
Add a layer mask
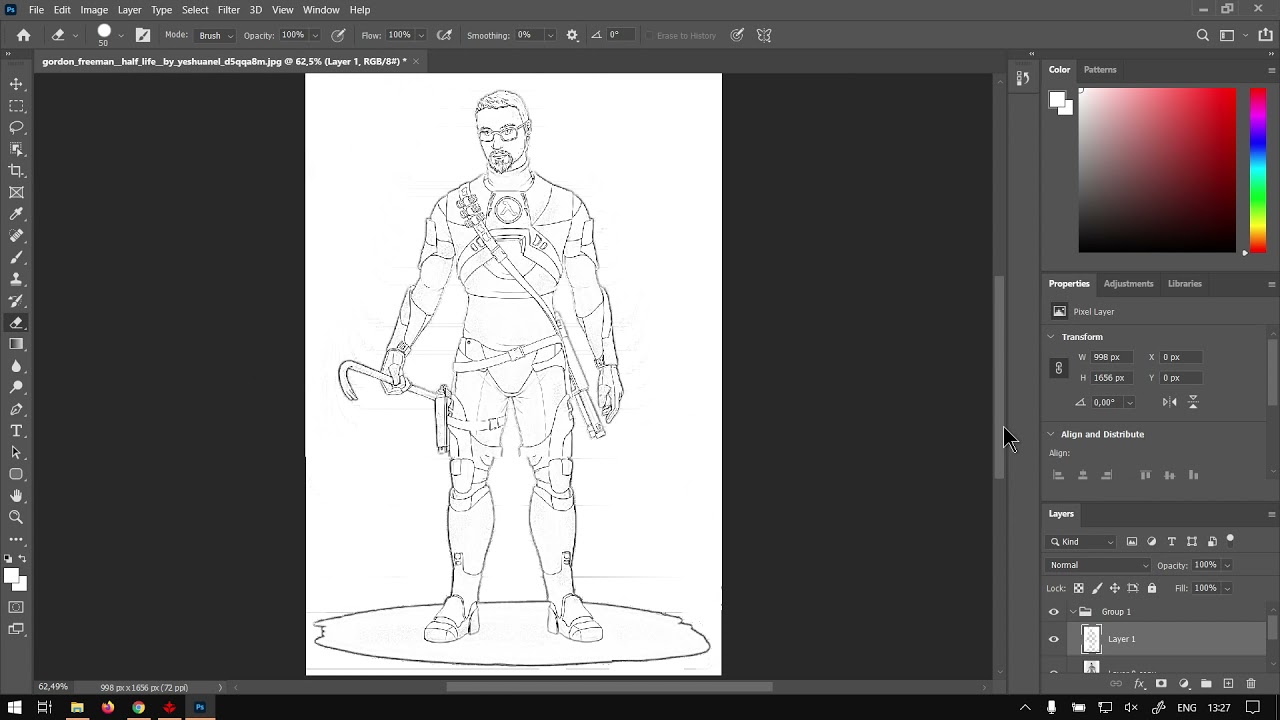click(x=1161, y=684)
